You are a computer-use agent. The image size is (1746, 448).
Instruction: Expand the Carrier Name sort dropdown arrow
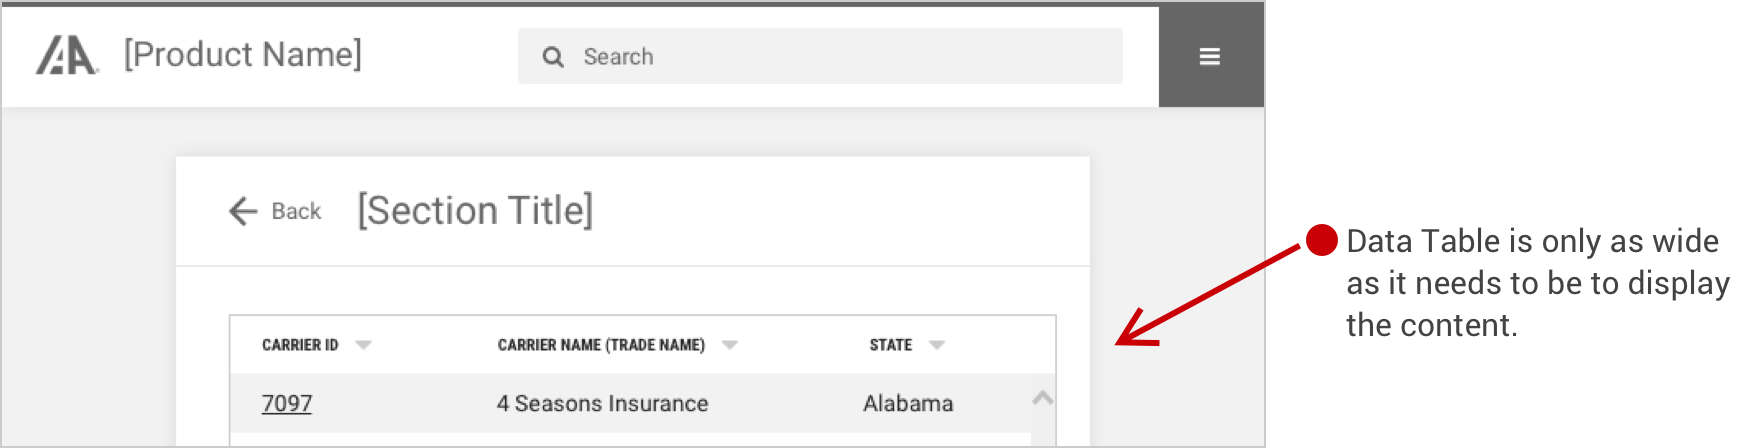click(x=730, y=345)
